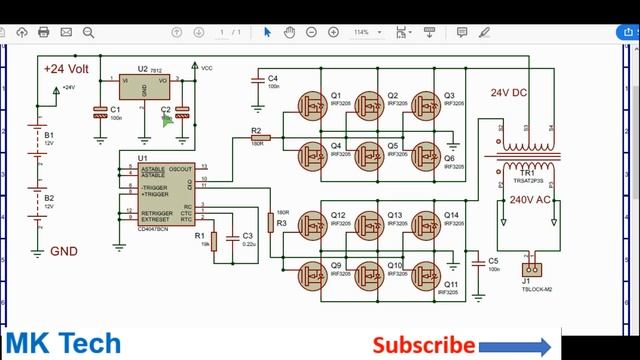Open the fit page options dropdown

(403, 32)
